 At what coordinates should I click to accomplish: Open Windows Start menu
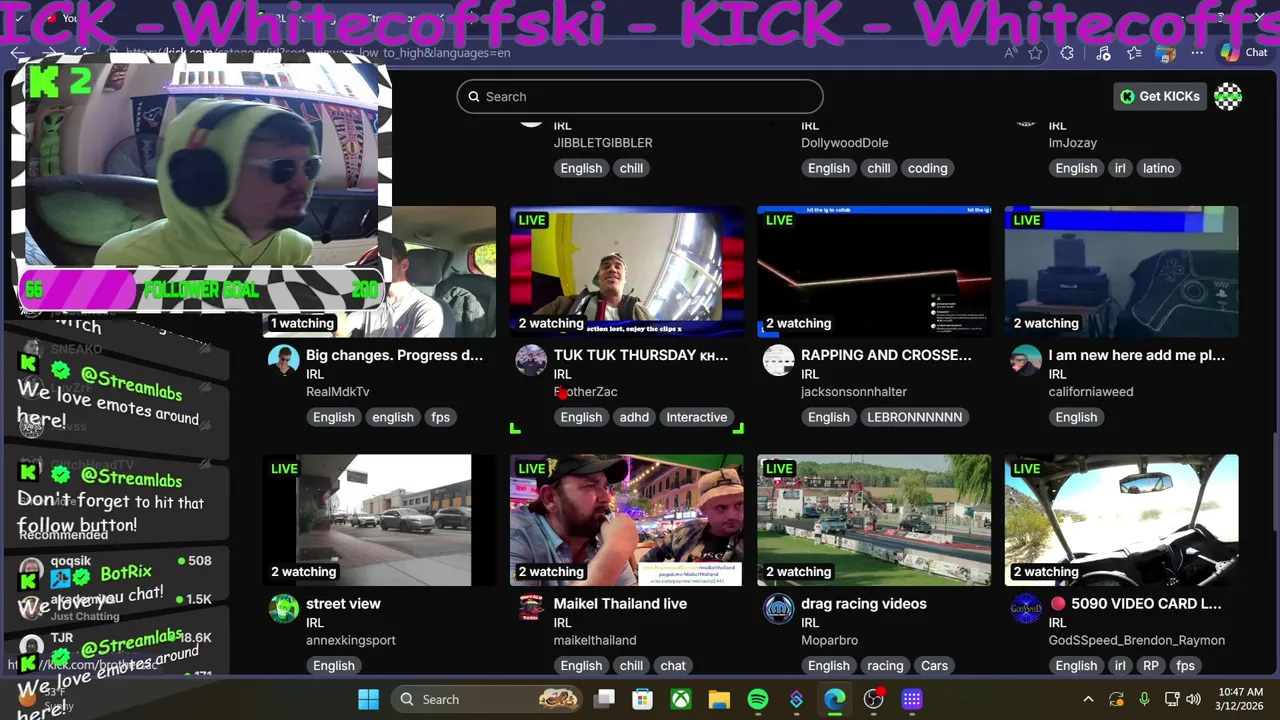click(368, 699)
